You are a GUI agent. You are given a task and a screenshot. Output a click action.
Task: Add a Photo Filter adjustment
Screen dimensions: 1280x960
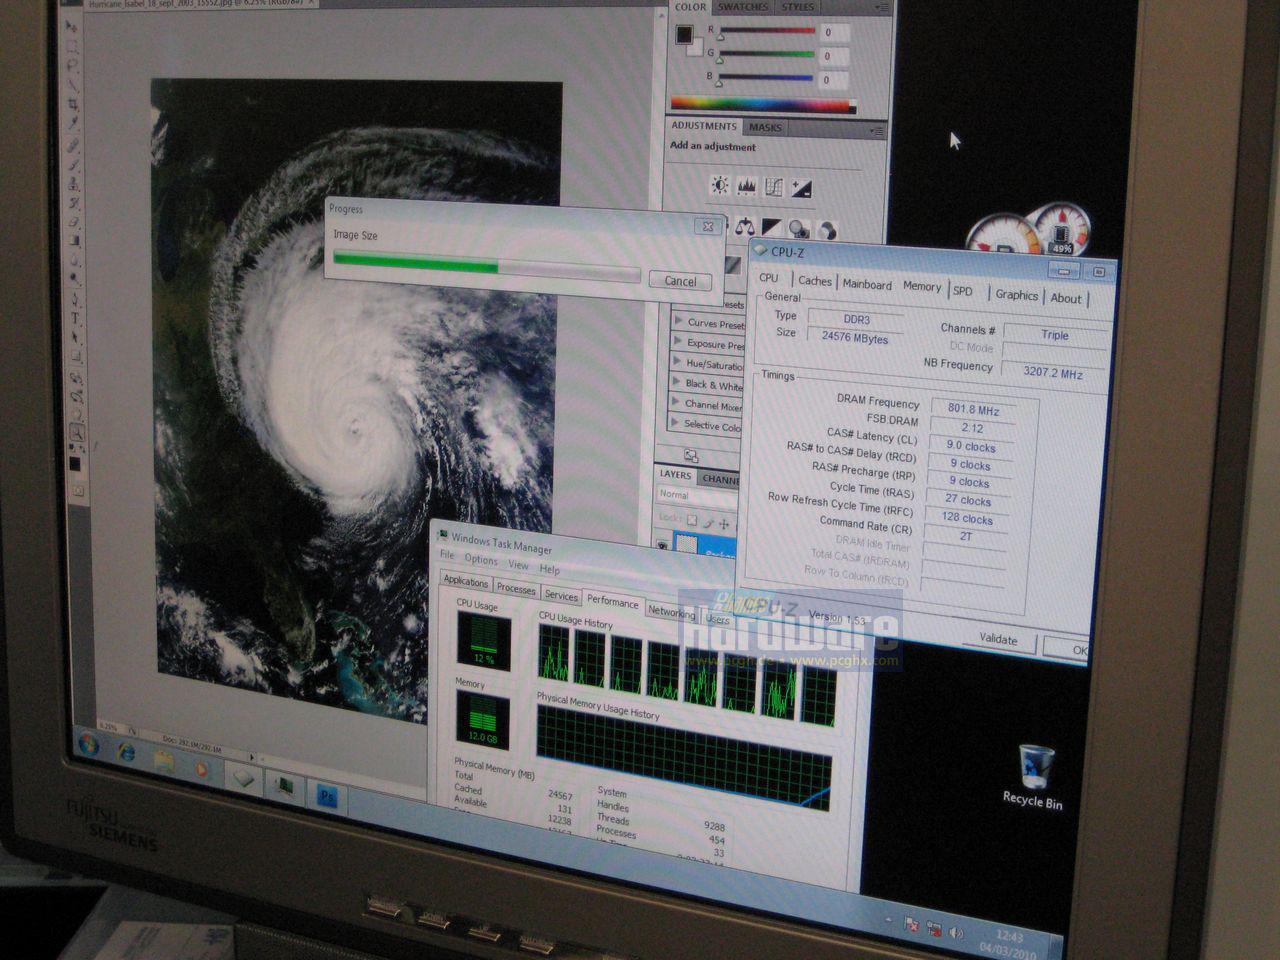[799, 229]
